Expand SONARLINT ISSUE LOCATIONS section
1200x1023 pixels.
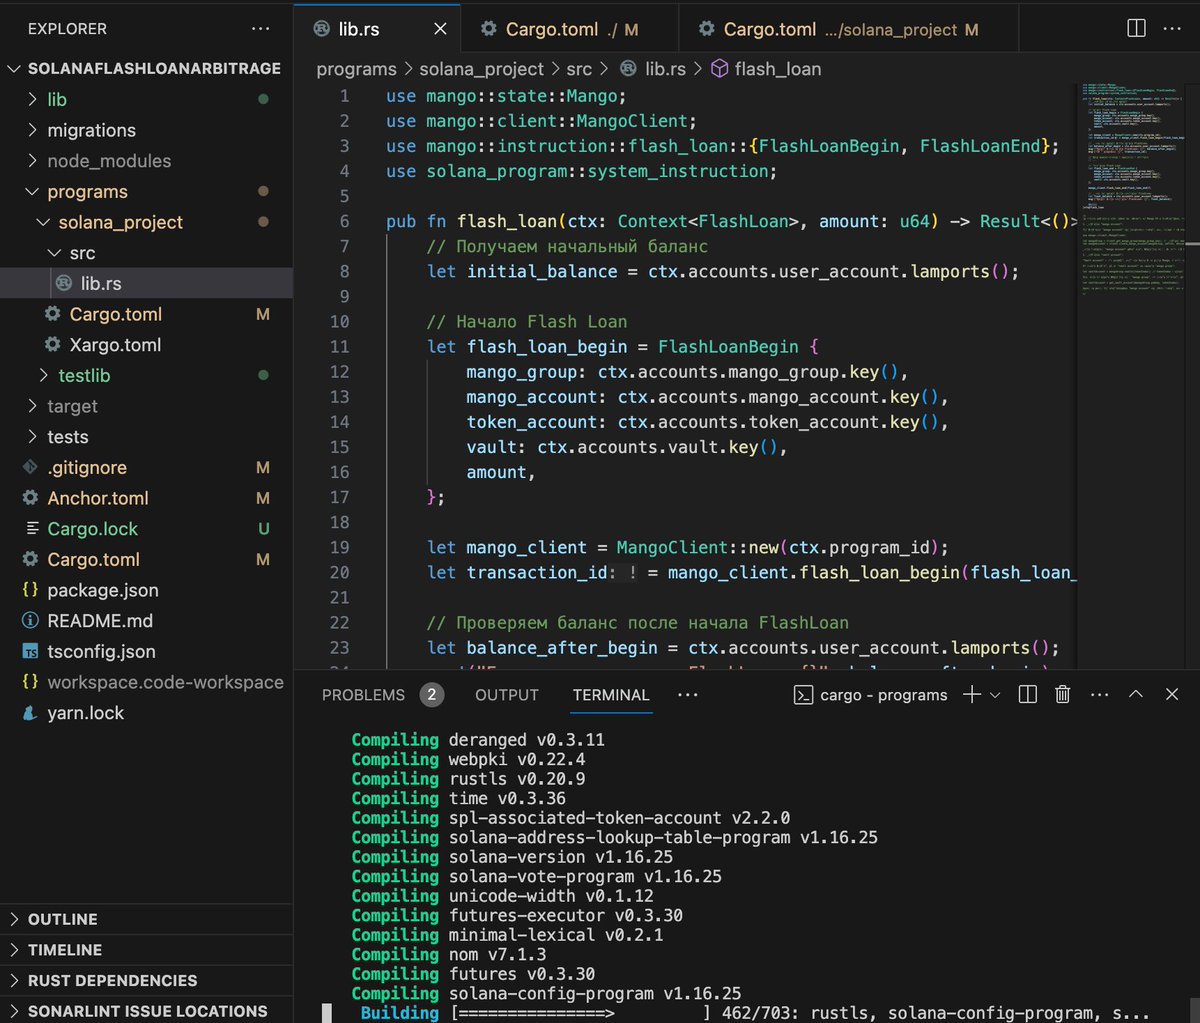(147, 1010)
